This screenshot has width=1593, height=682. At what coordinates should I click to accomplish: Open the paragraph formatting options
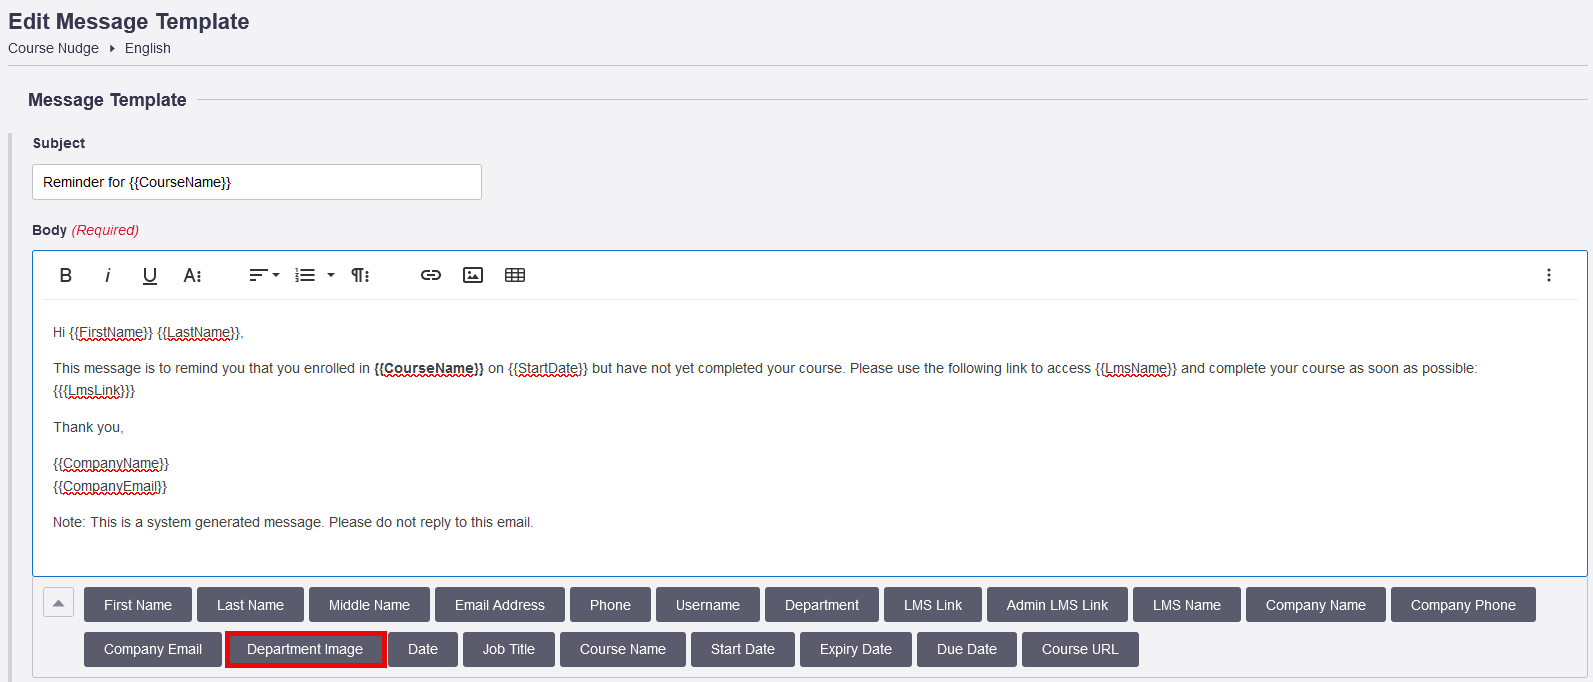[x=360, y=275]
